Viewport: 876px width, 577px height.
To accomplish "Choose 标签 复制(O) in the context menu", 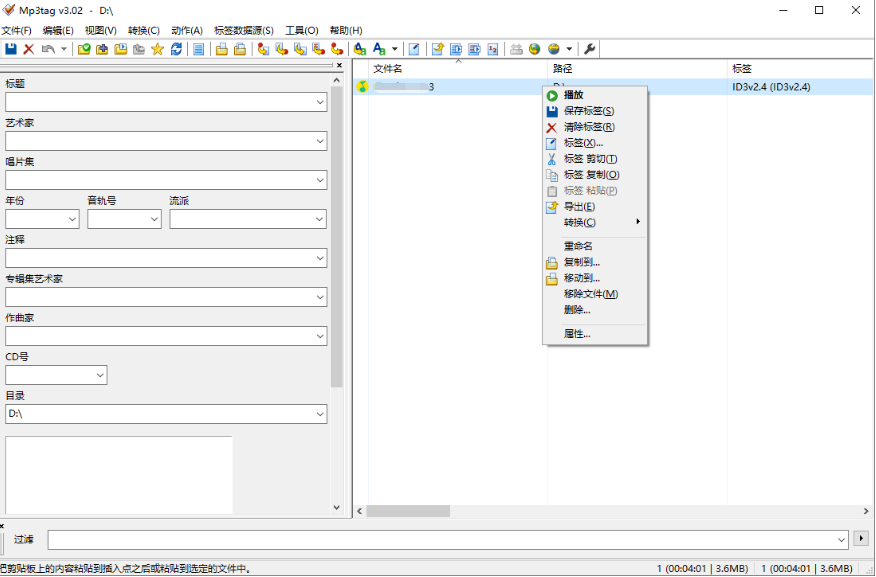I will (595, 175).
